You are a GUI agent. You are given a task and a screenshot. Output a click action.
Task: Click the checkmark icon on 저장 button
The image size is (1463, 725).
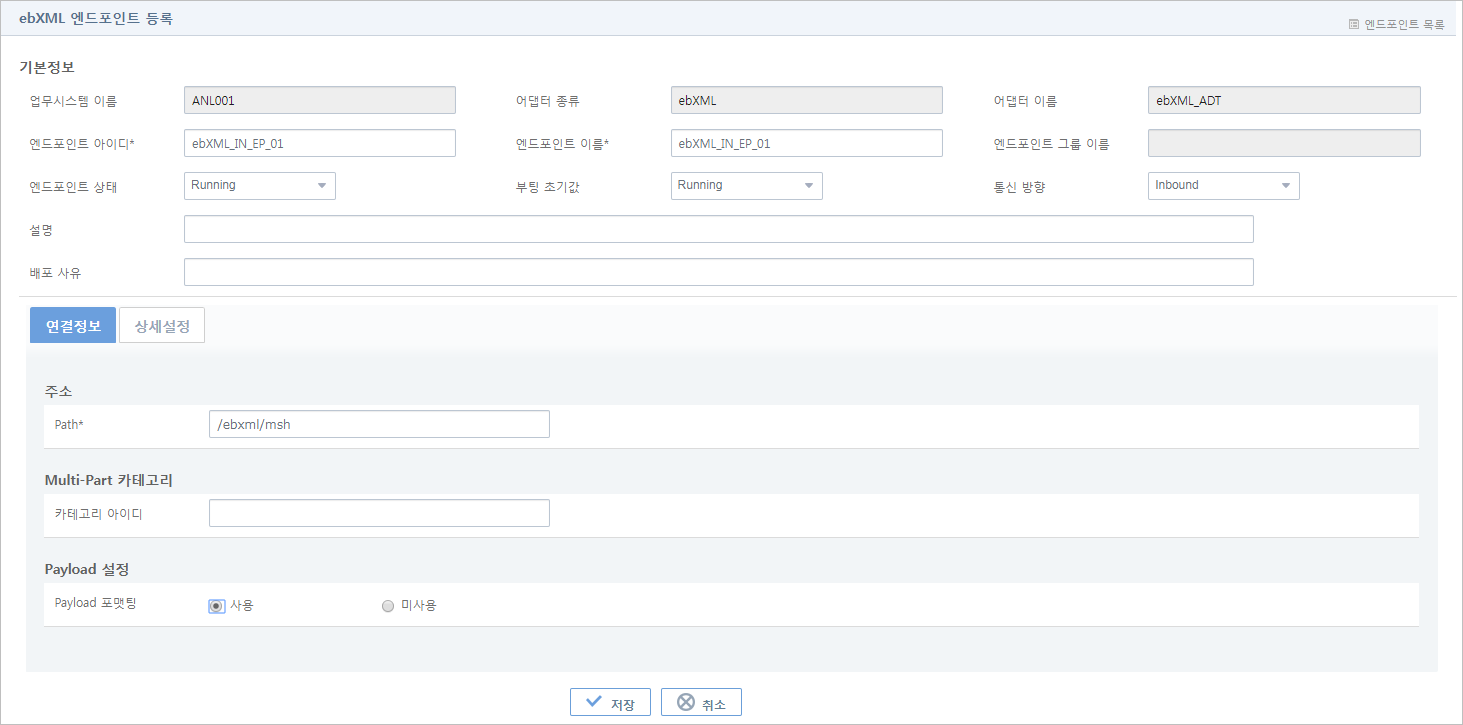click(594, 702)
